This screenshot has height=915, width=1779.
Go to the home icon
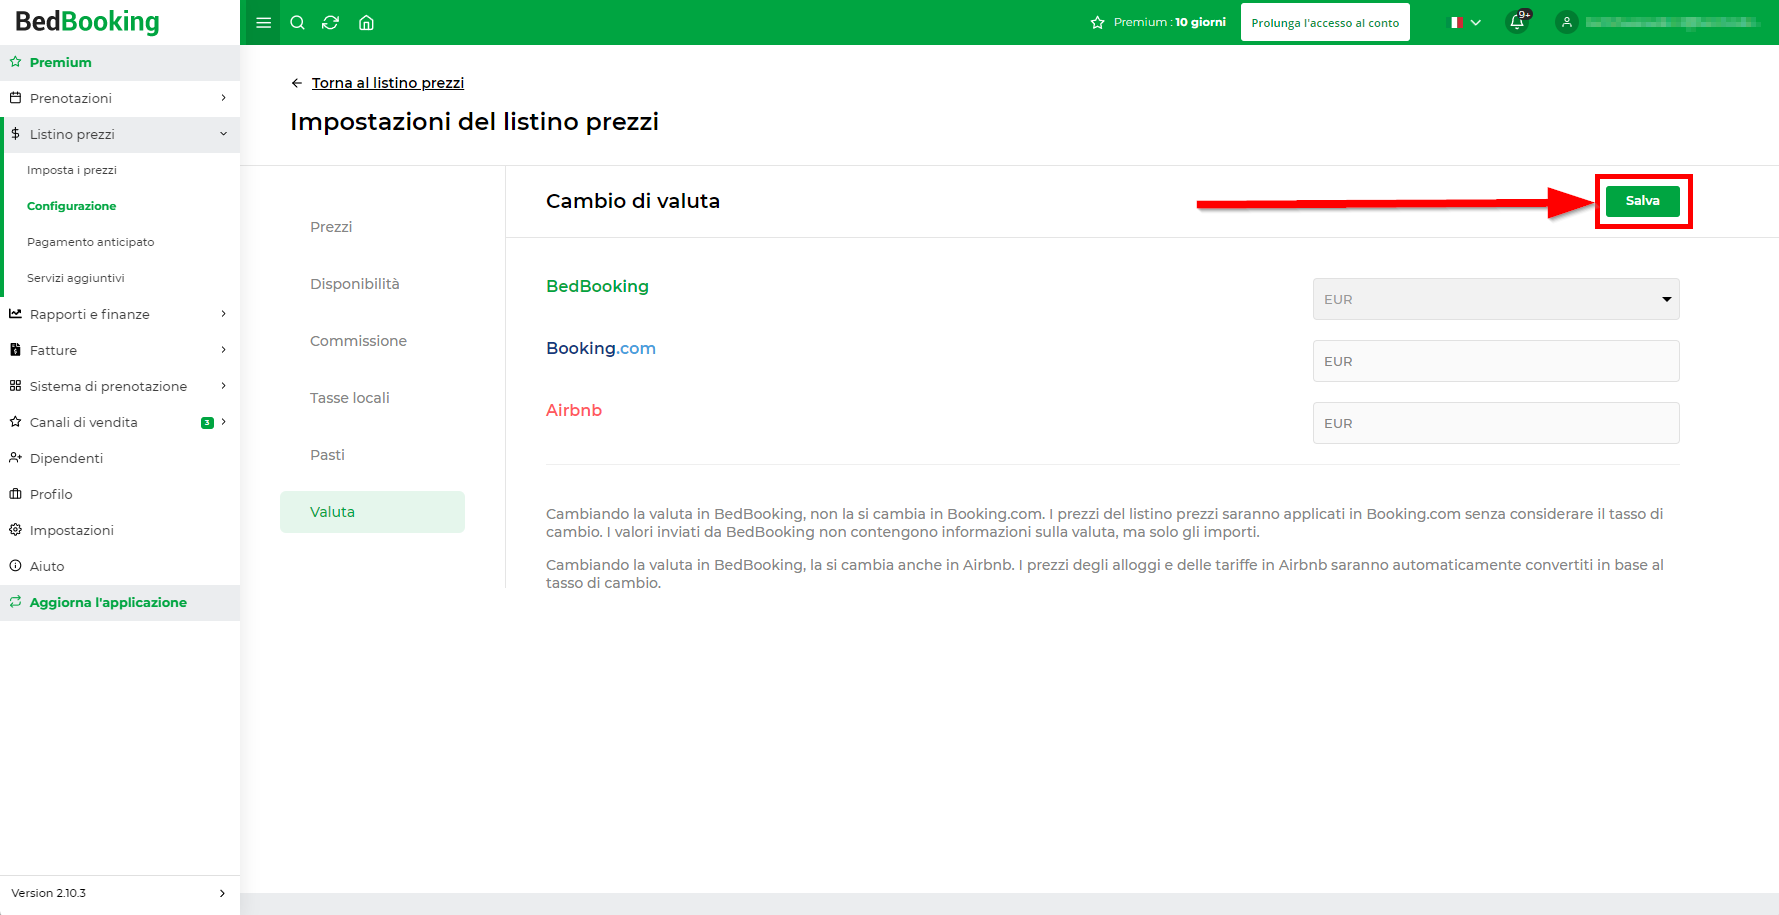click(366, 23)
